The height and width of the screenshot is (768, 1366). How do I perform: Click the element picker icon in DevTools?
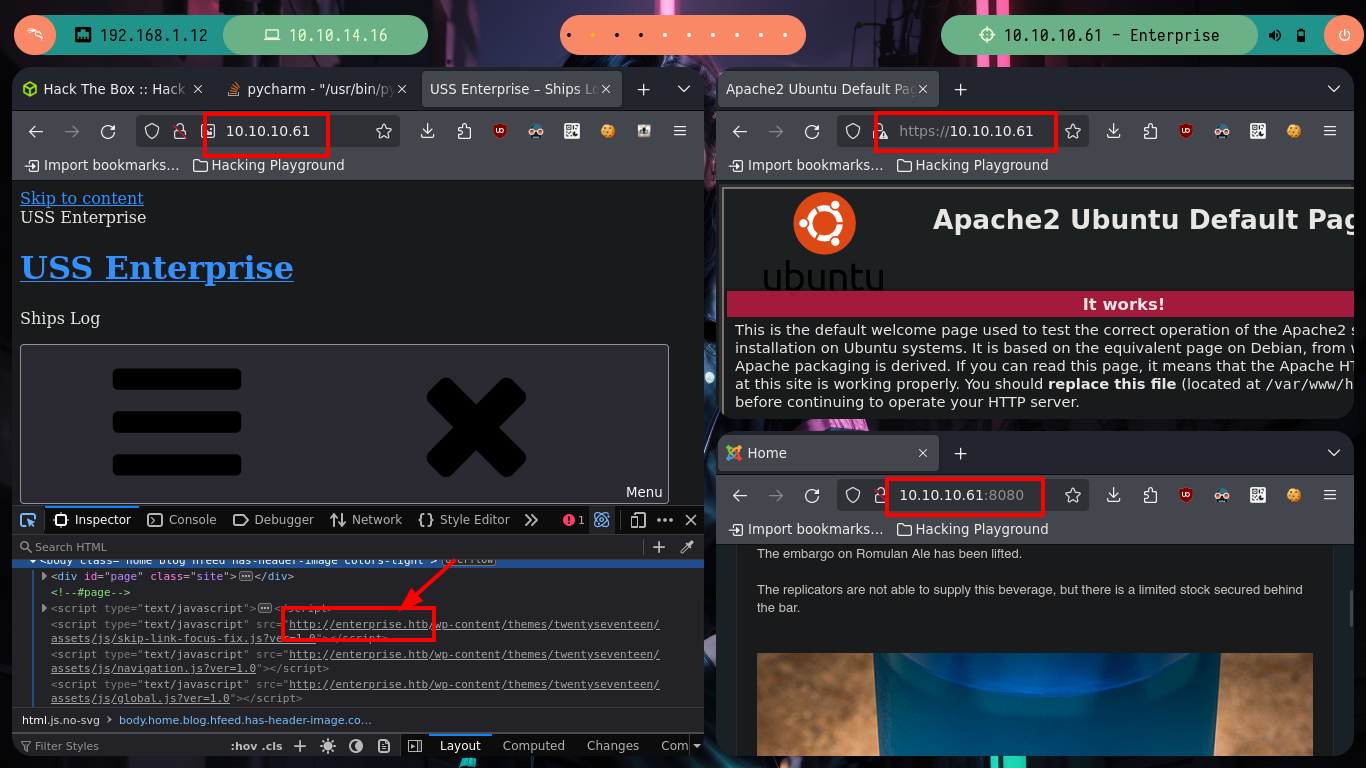(28, 520)
